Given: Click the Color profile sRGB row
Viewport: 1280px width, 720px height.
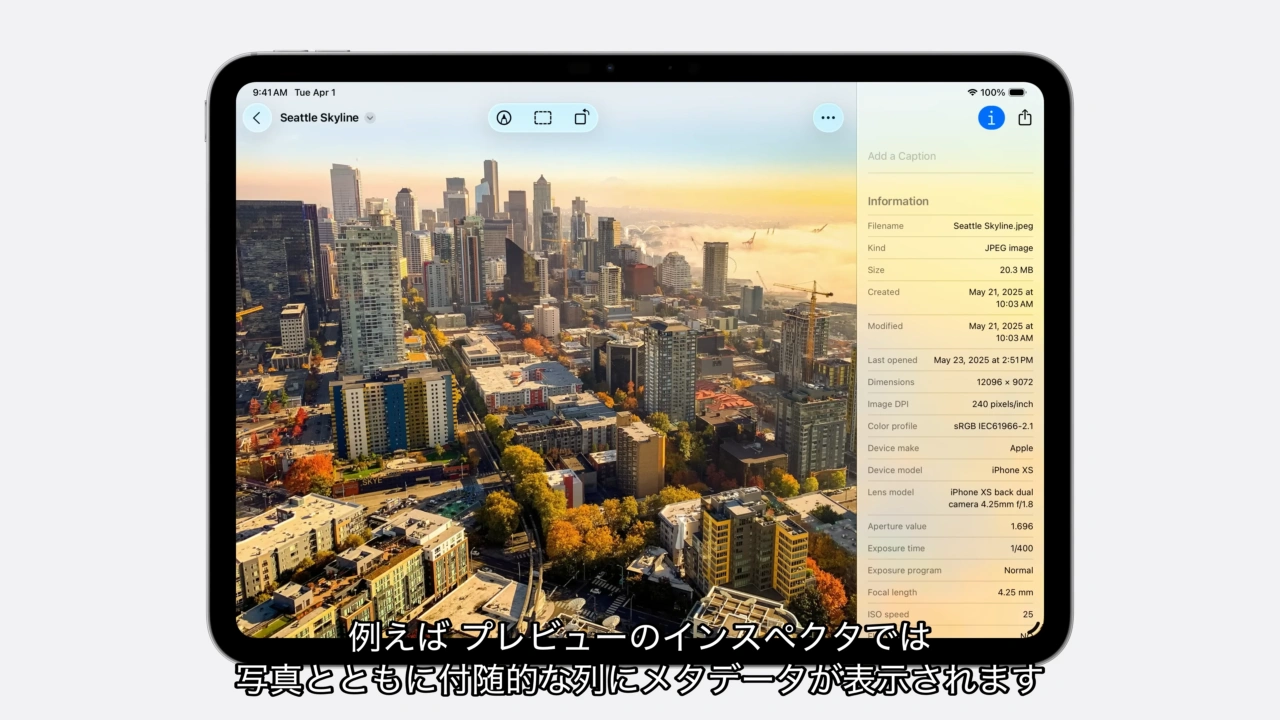Looking at the screenshot, I should 950,426.
